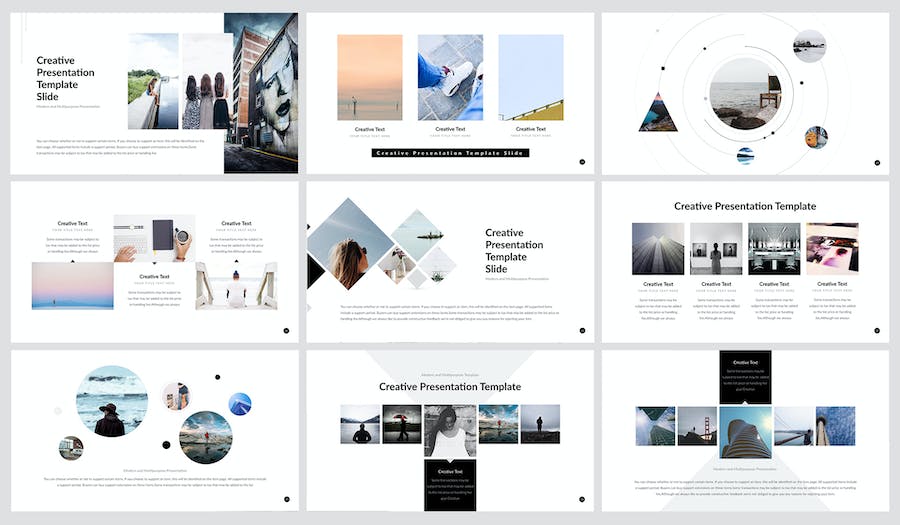Pick the small circular interior room photo
This screenshot has height=525, width=900.
pos(71,448)
